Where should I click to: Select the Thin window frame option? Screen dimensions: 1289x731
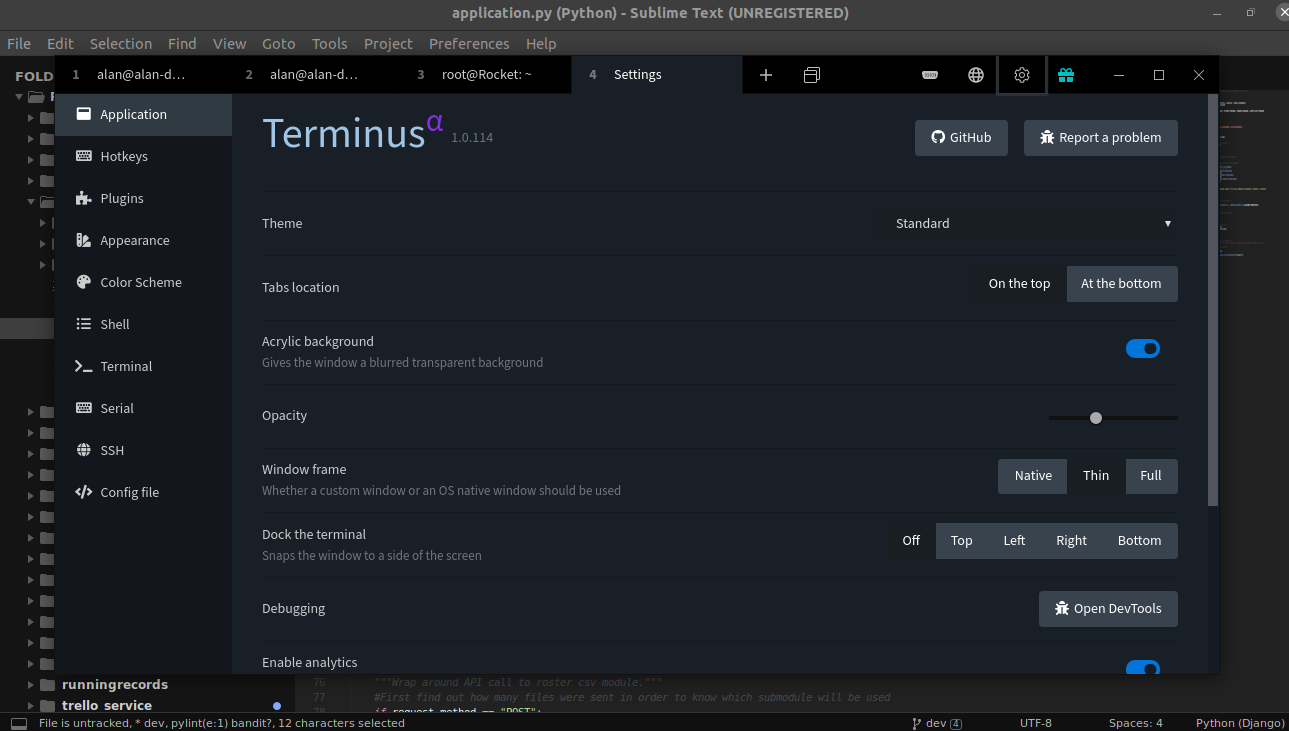1096,476
